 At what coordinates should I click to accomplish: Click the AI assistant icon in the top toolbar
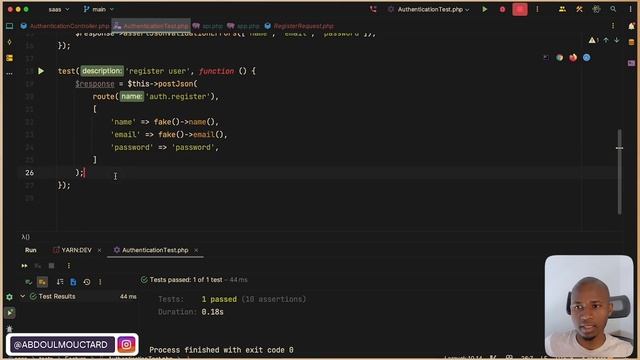(x=596, y=9)
